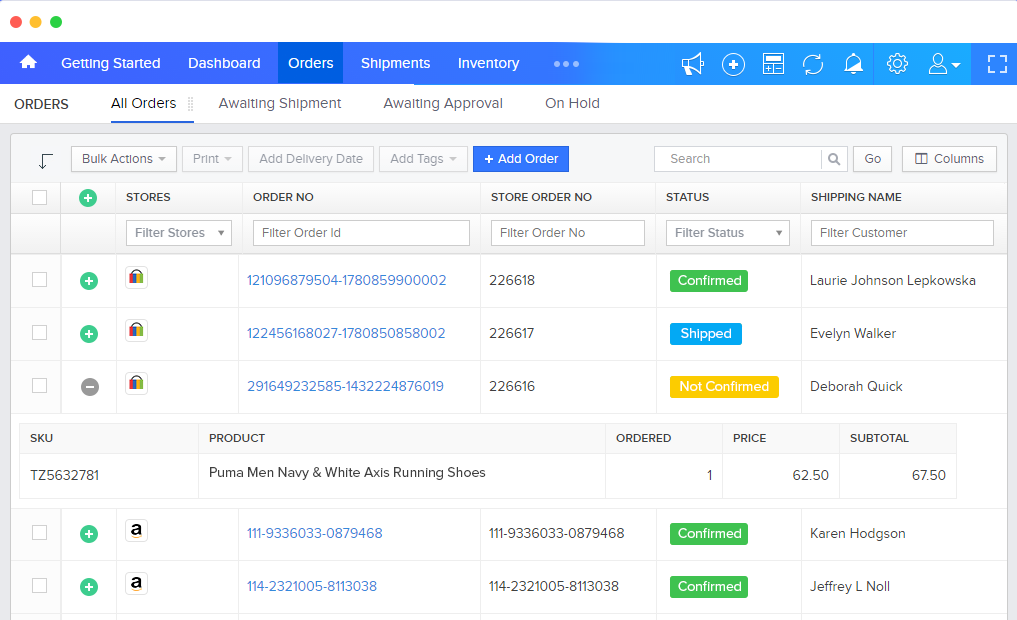
Task: Click the Search input field
Action: tap(737, 159)
